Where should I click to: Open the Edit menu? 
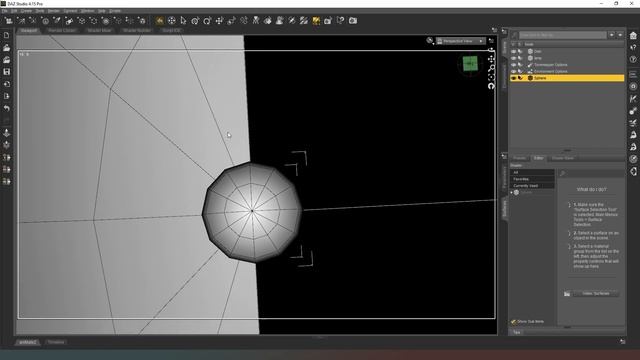pos(14,11)
